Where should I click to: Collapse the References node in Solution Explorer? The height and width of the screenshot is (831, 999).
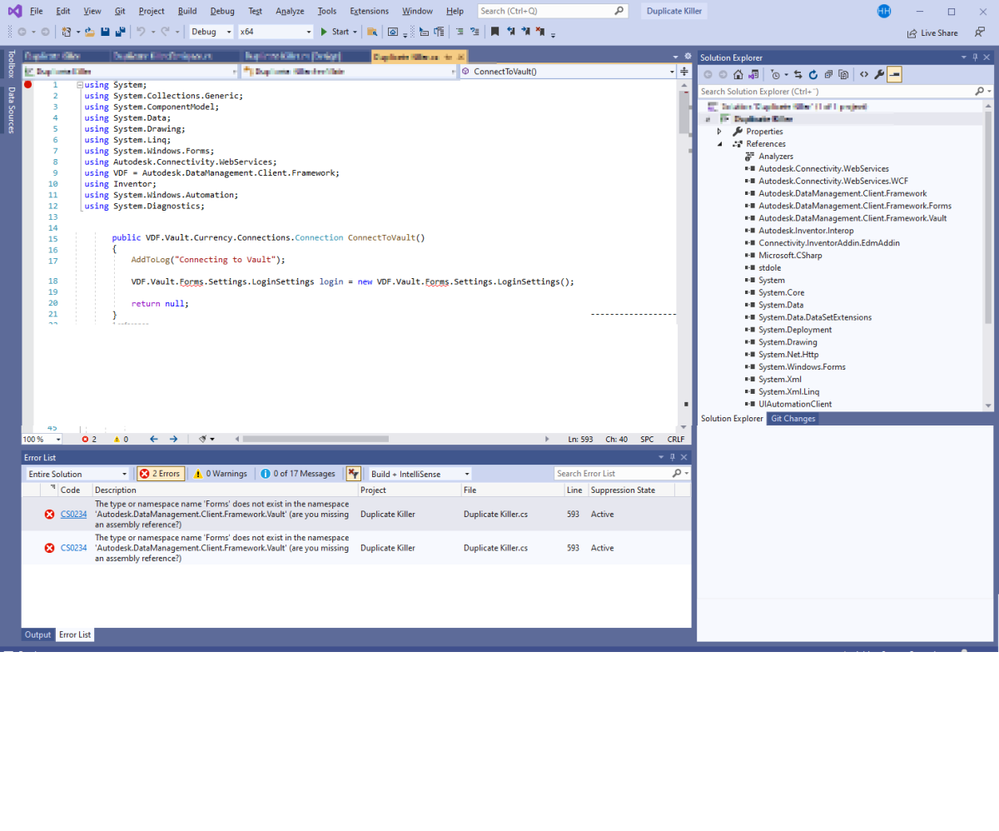720,144
